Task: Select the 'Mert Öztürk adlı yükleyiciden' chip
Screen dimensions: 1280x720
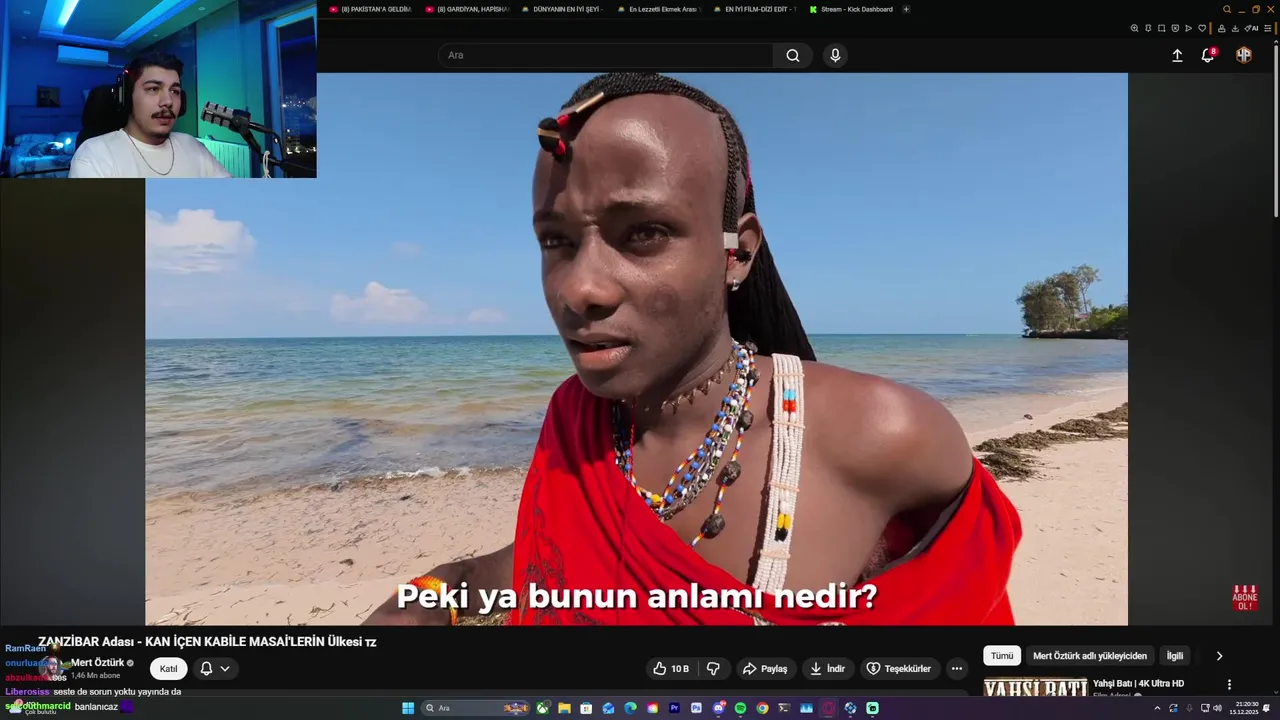Action: tap(1090, 656)
